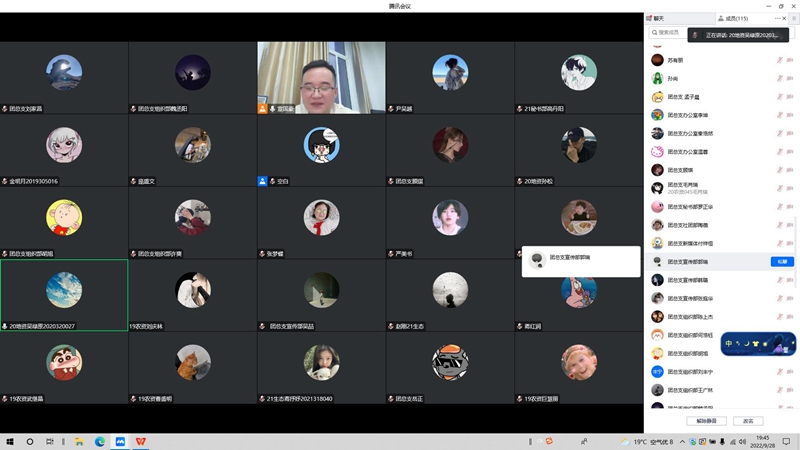
Task: Click the Windows Start button
Action: tap(11, 441)
